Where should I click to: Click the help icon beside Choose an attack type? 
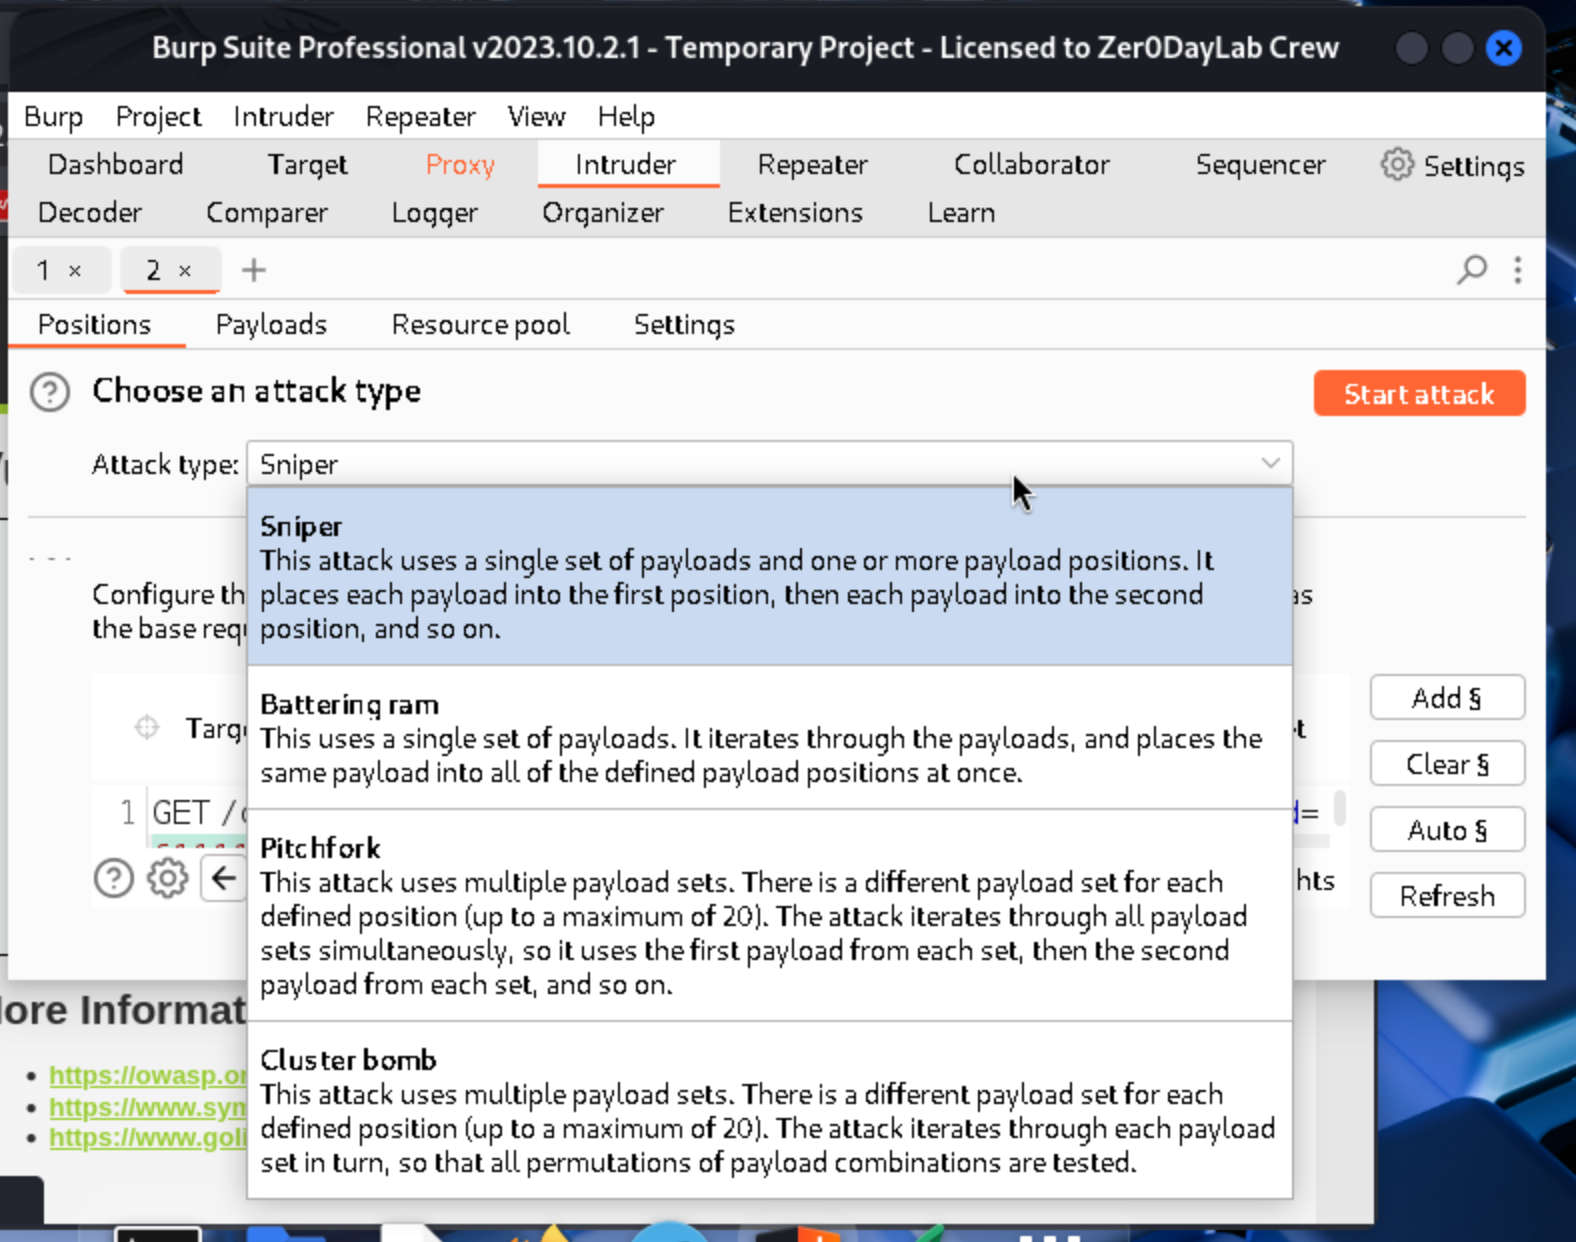(50, 392)
